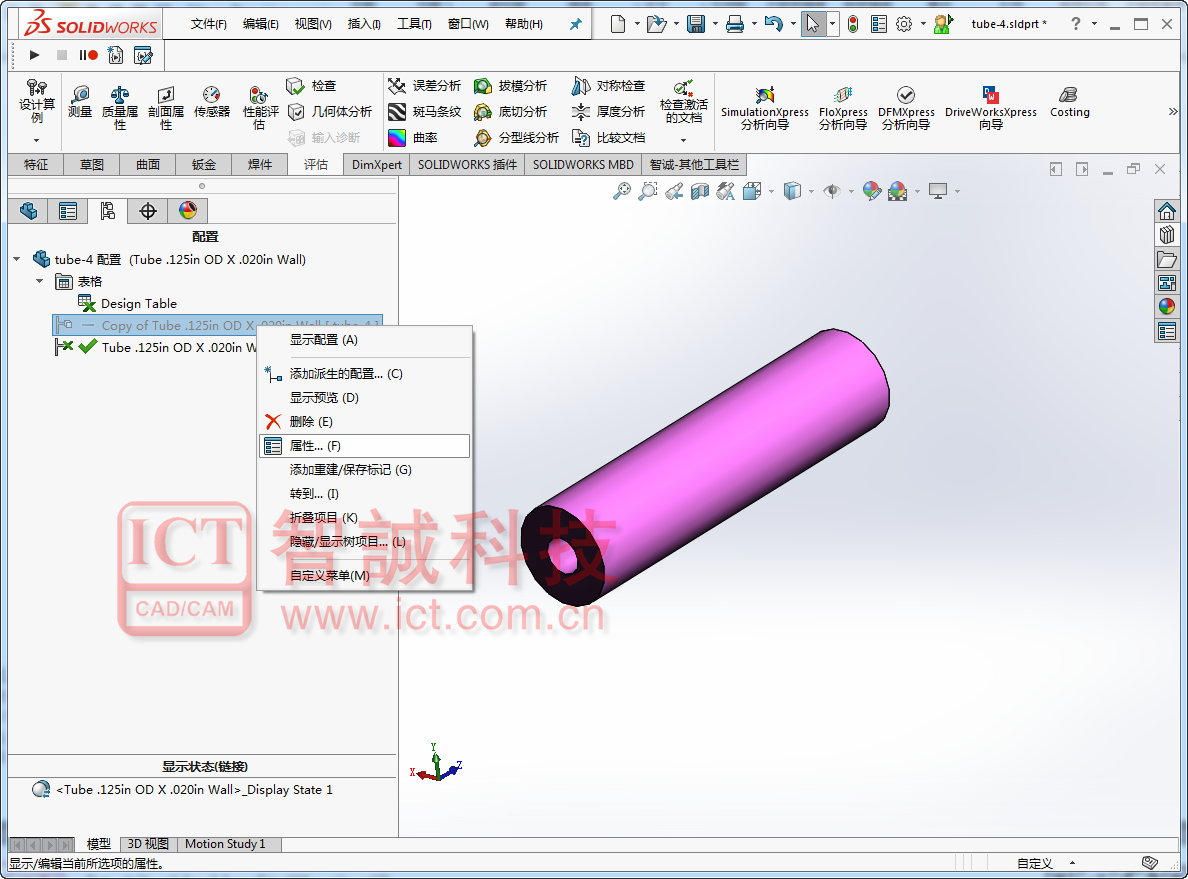Screen dimensions: 1188x879
Task: Open Deviation Analysis (误差分析)
Action: tap(424, 86)
